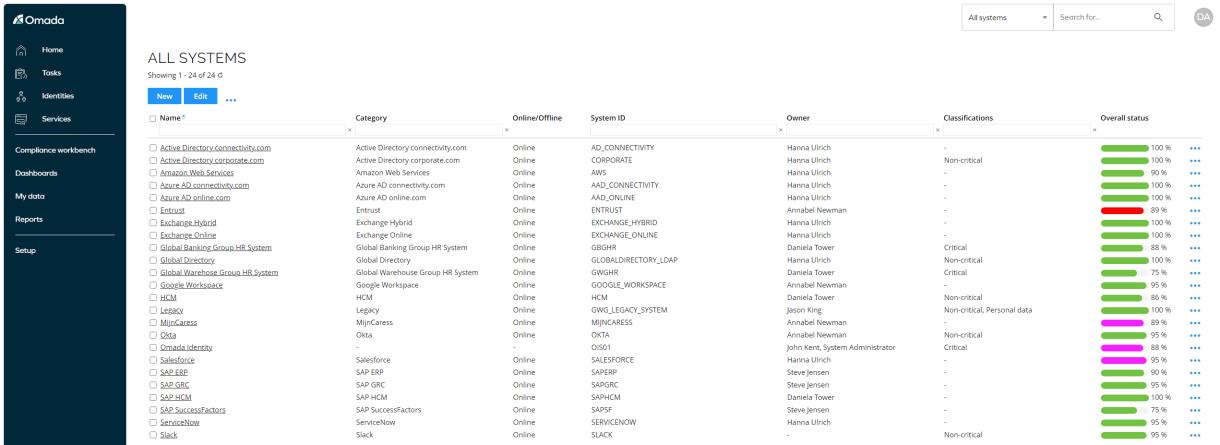Select Home in the navigation
This screenshot has height=445, width=1220.
(52, 50)
